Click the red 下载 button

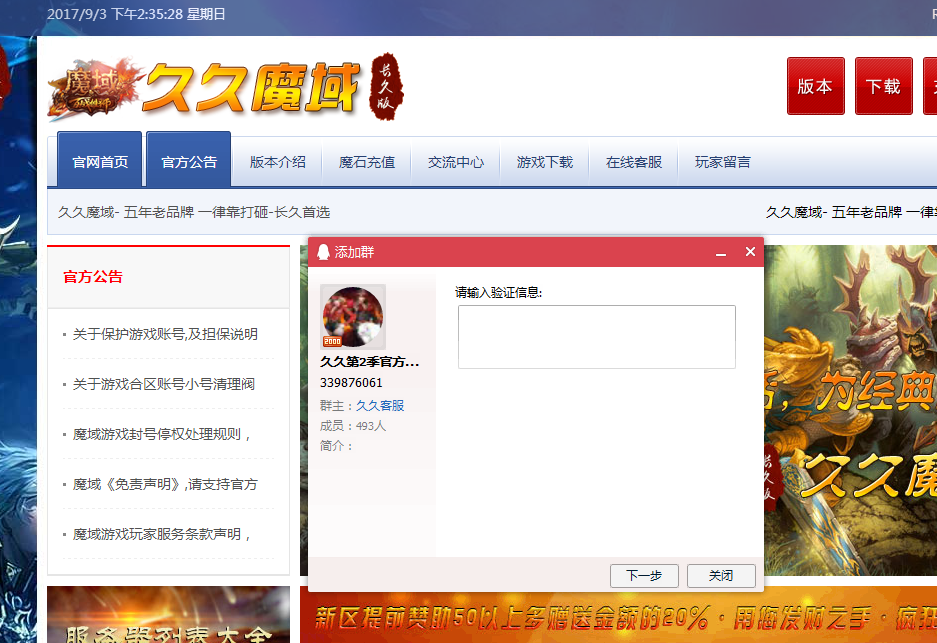[x=883, y=86]
